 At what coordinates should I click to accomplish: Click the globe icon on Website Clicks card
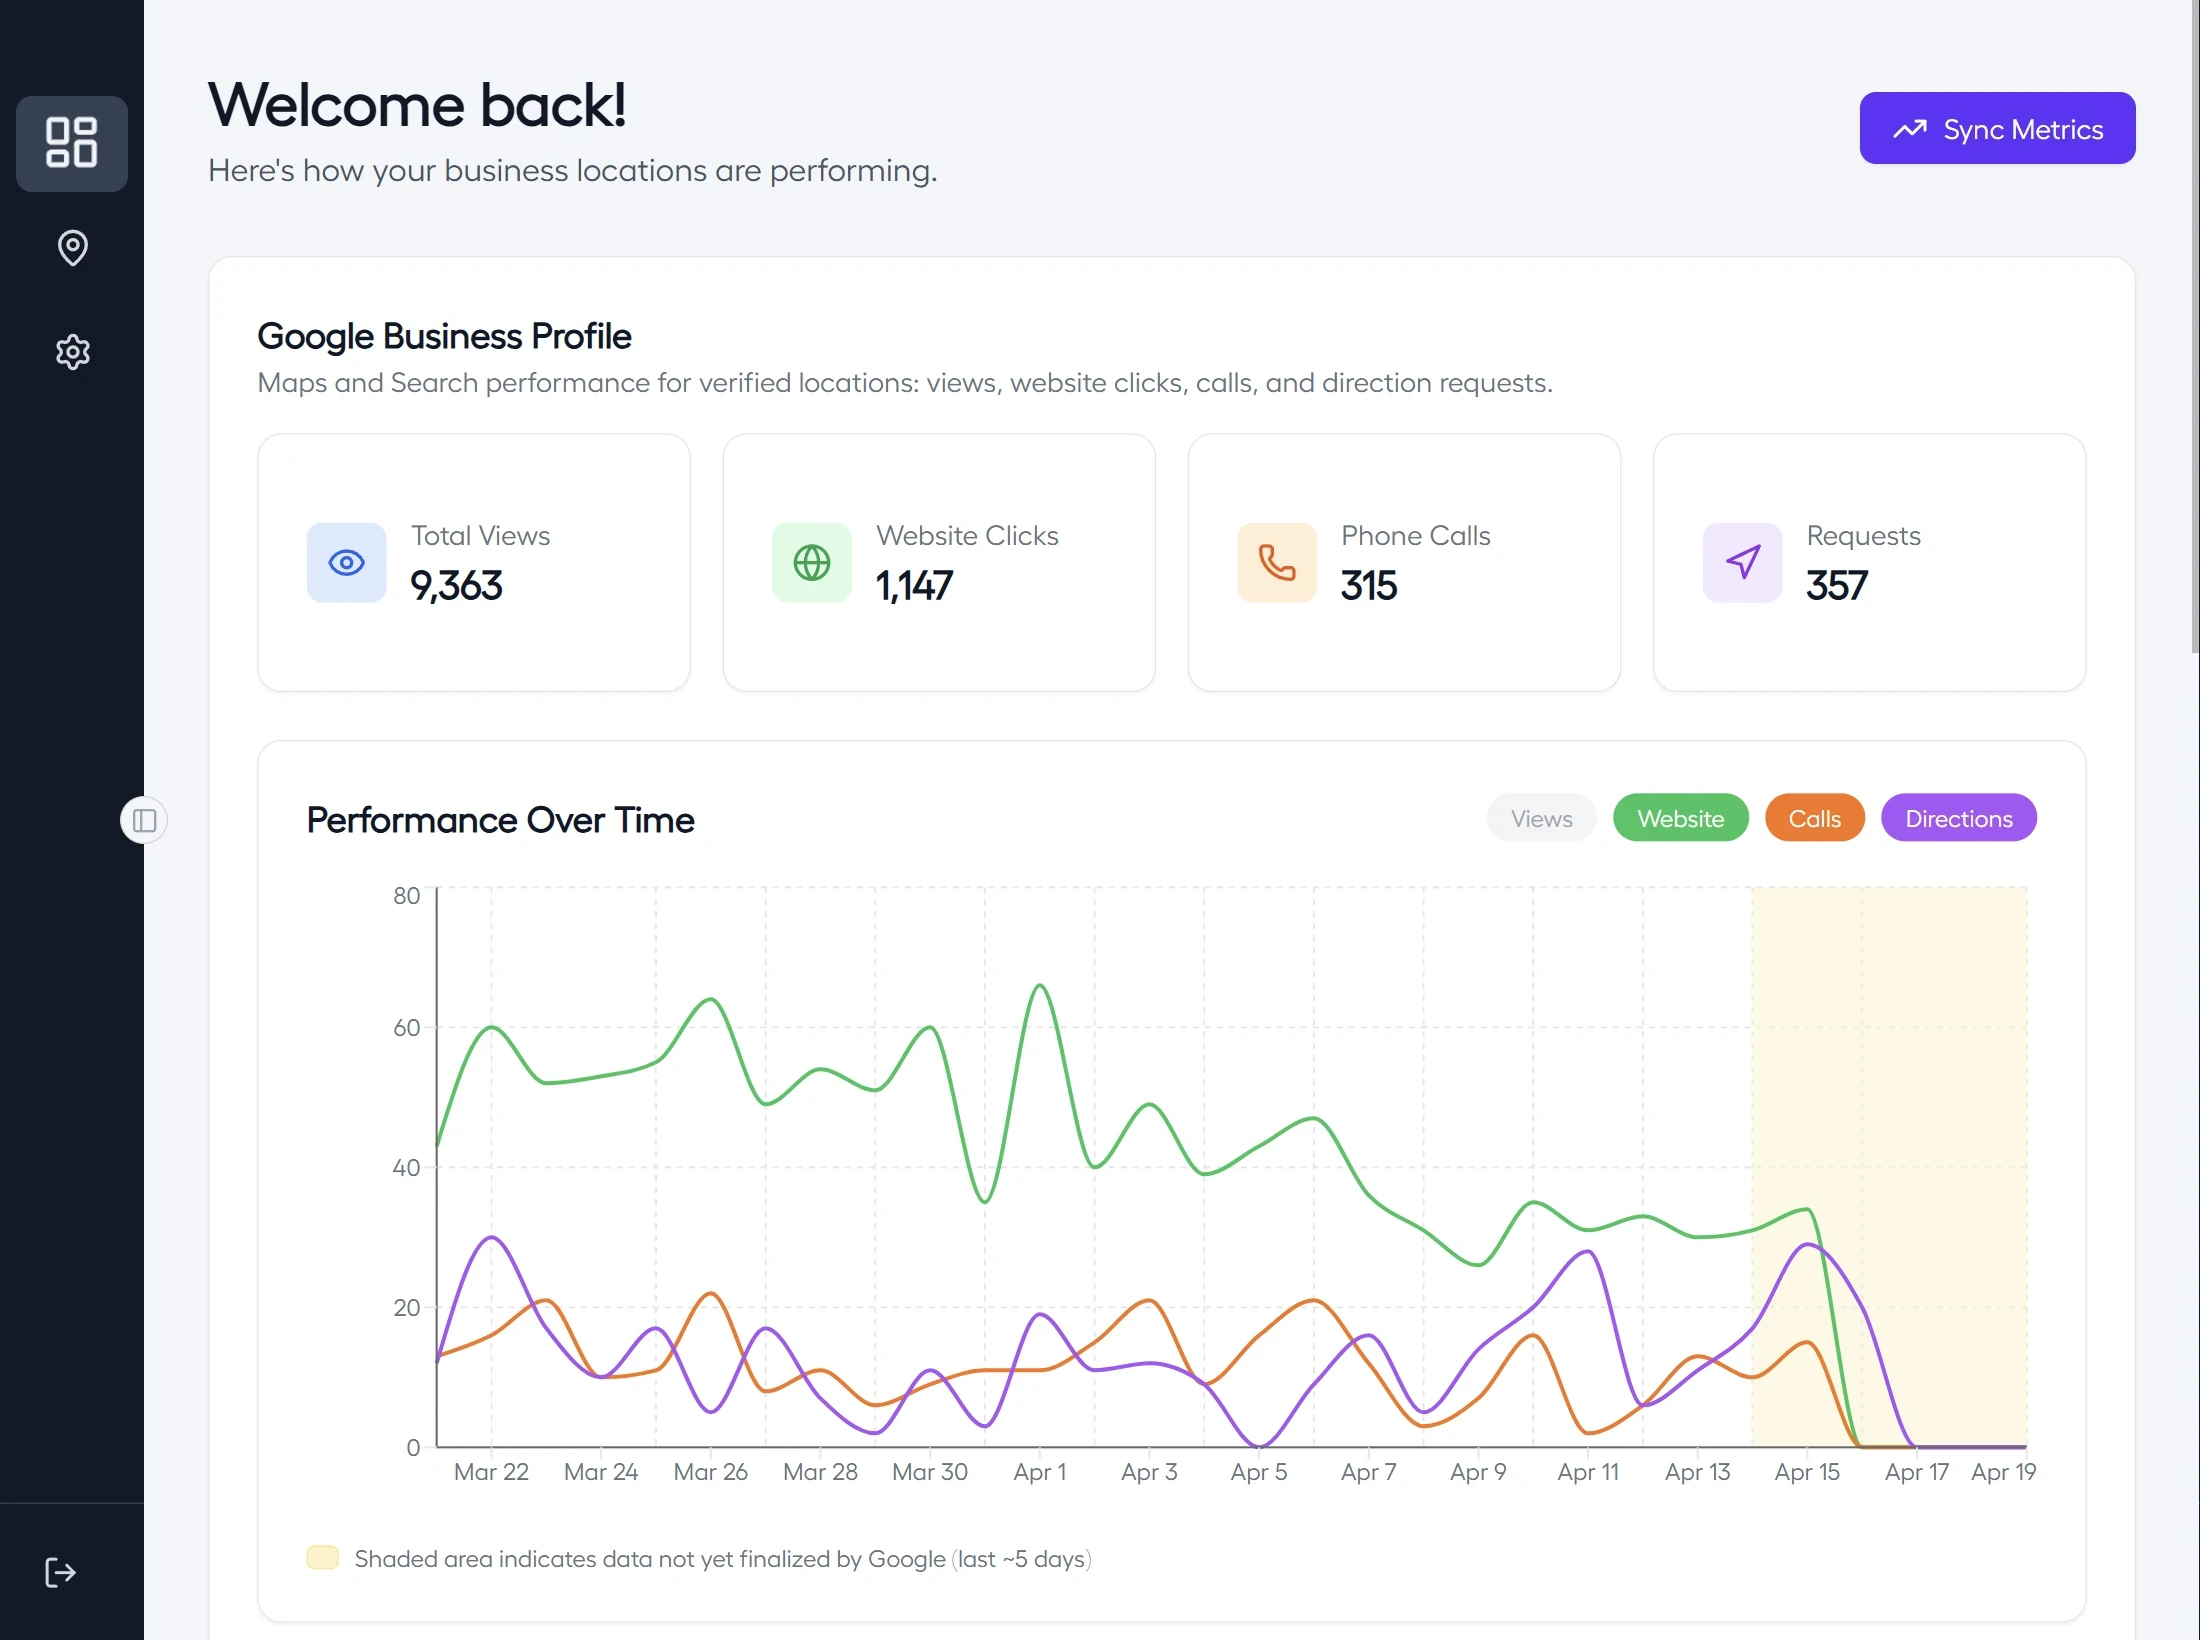[x=811, y=563]
